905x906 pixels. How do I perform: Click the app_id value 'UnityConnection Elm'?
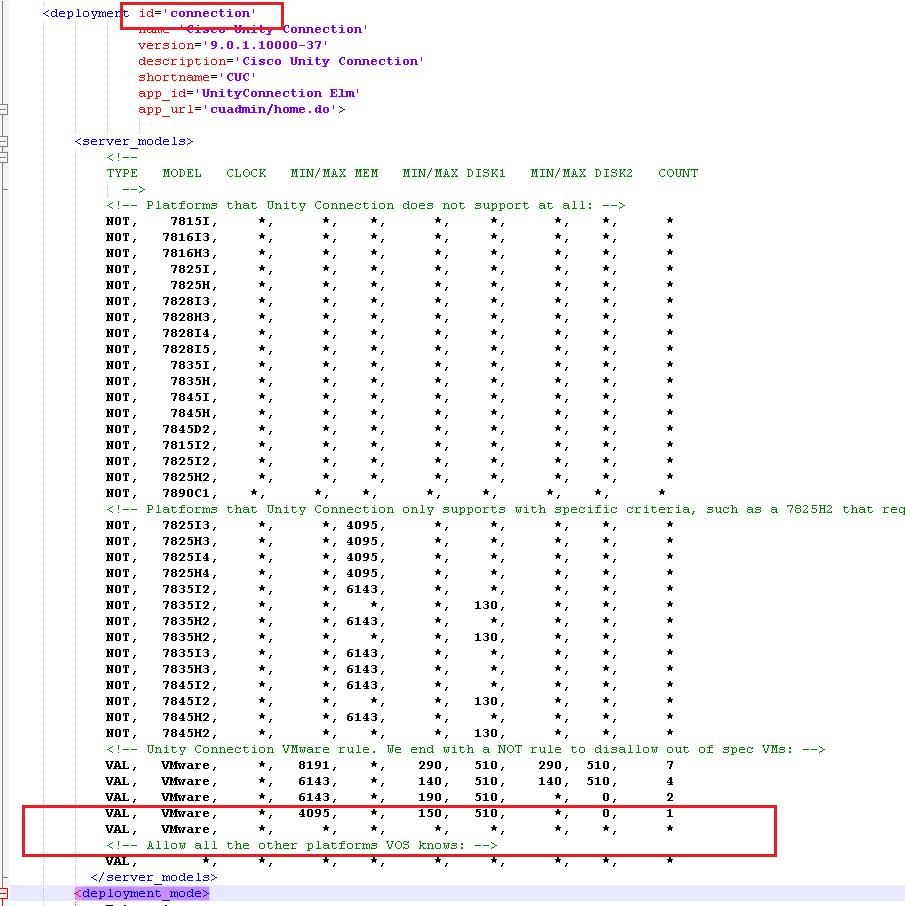tap(277, 94)
